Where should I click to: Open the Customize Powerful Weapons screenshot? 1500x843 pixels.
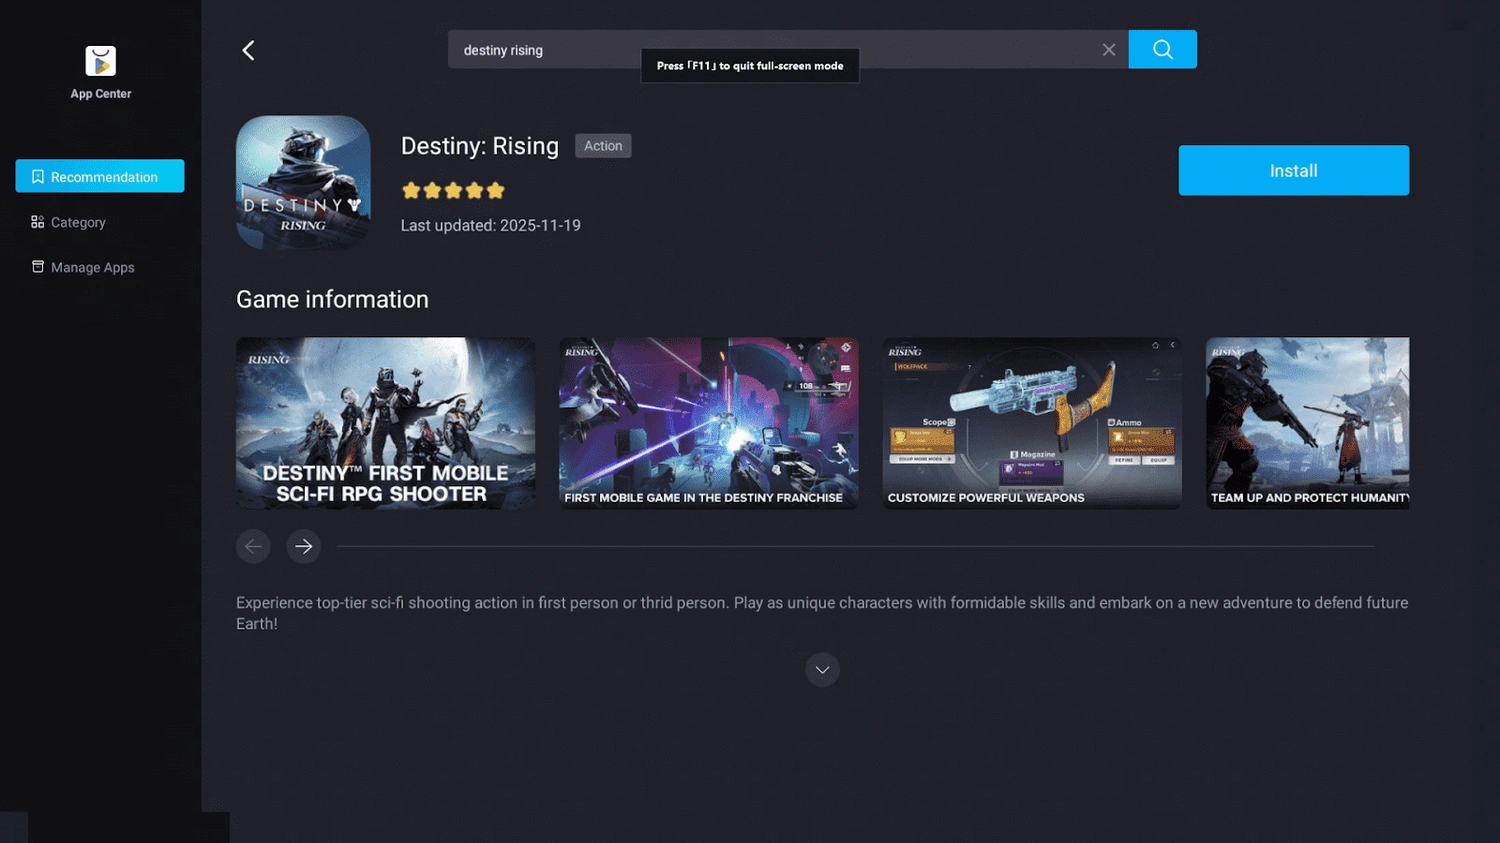tap(1031, 423)
